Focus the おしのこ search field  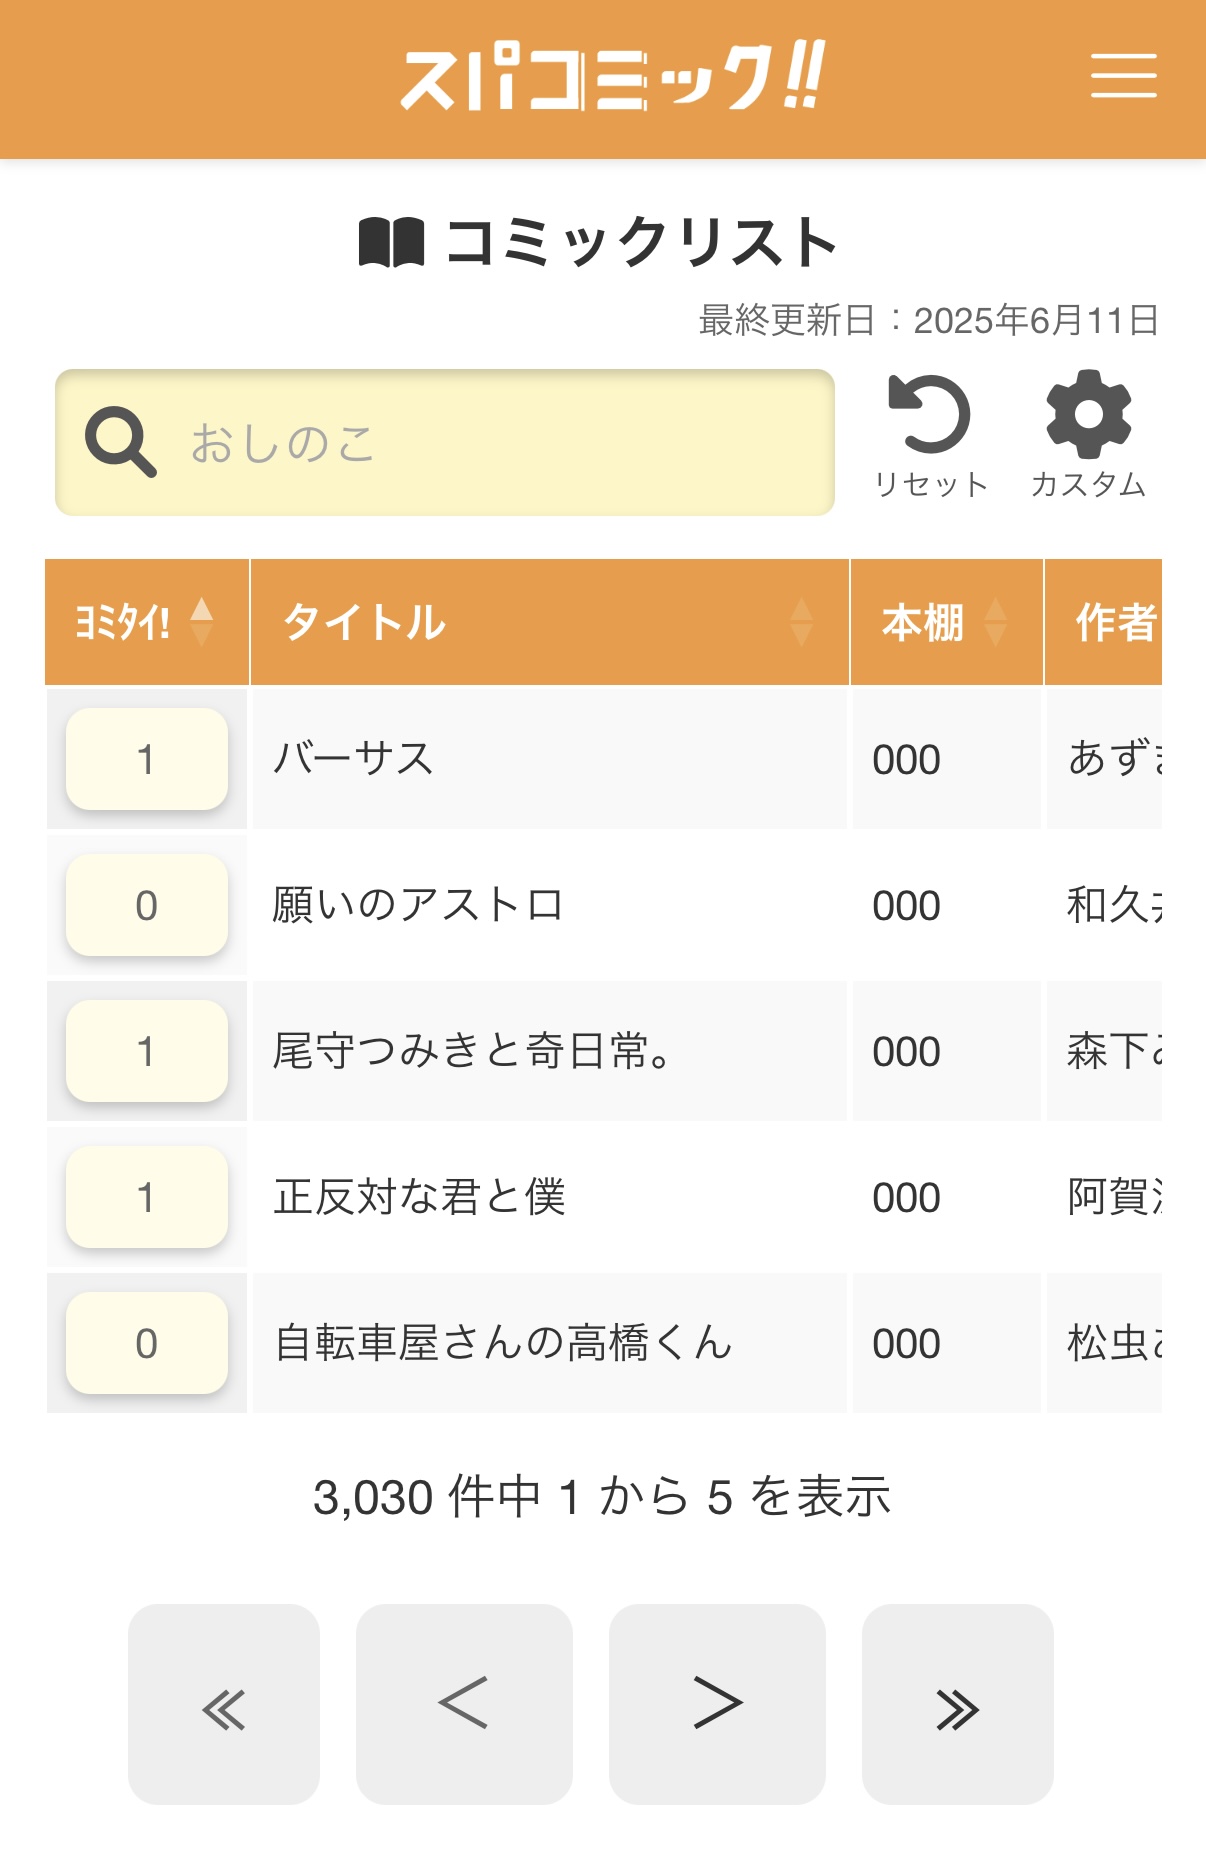pyautogui.click(x=445, y=442)
